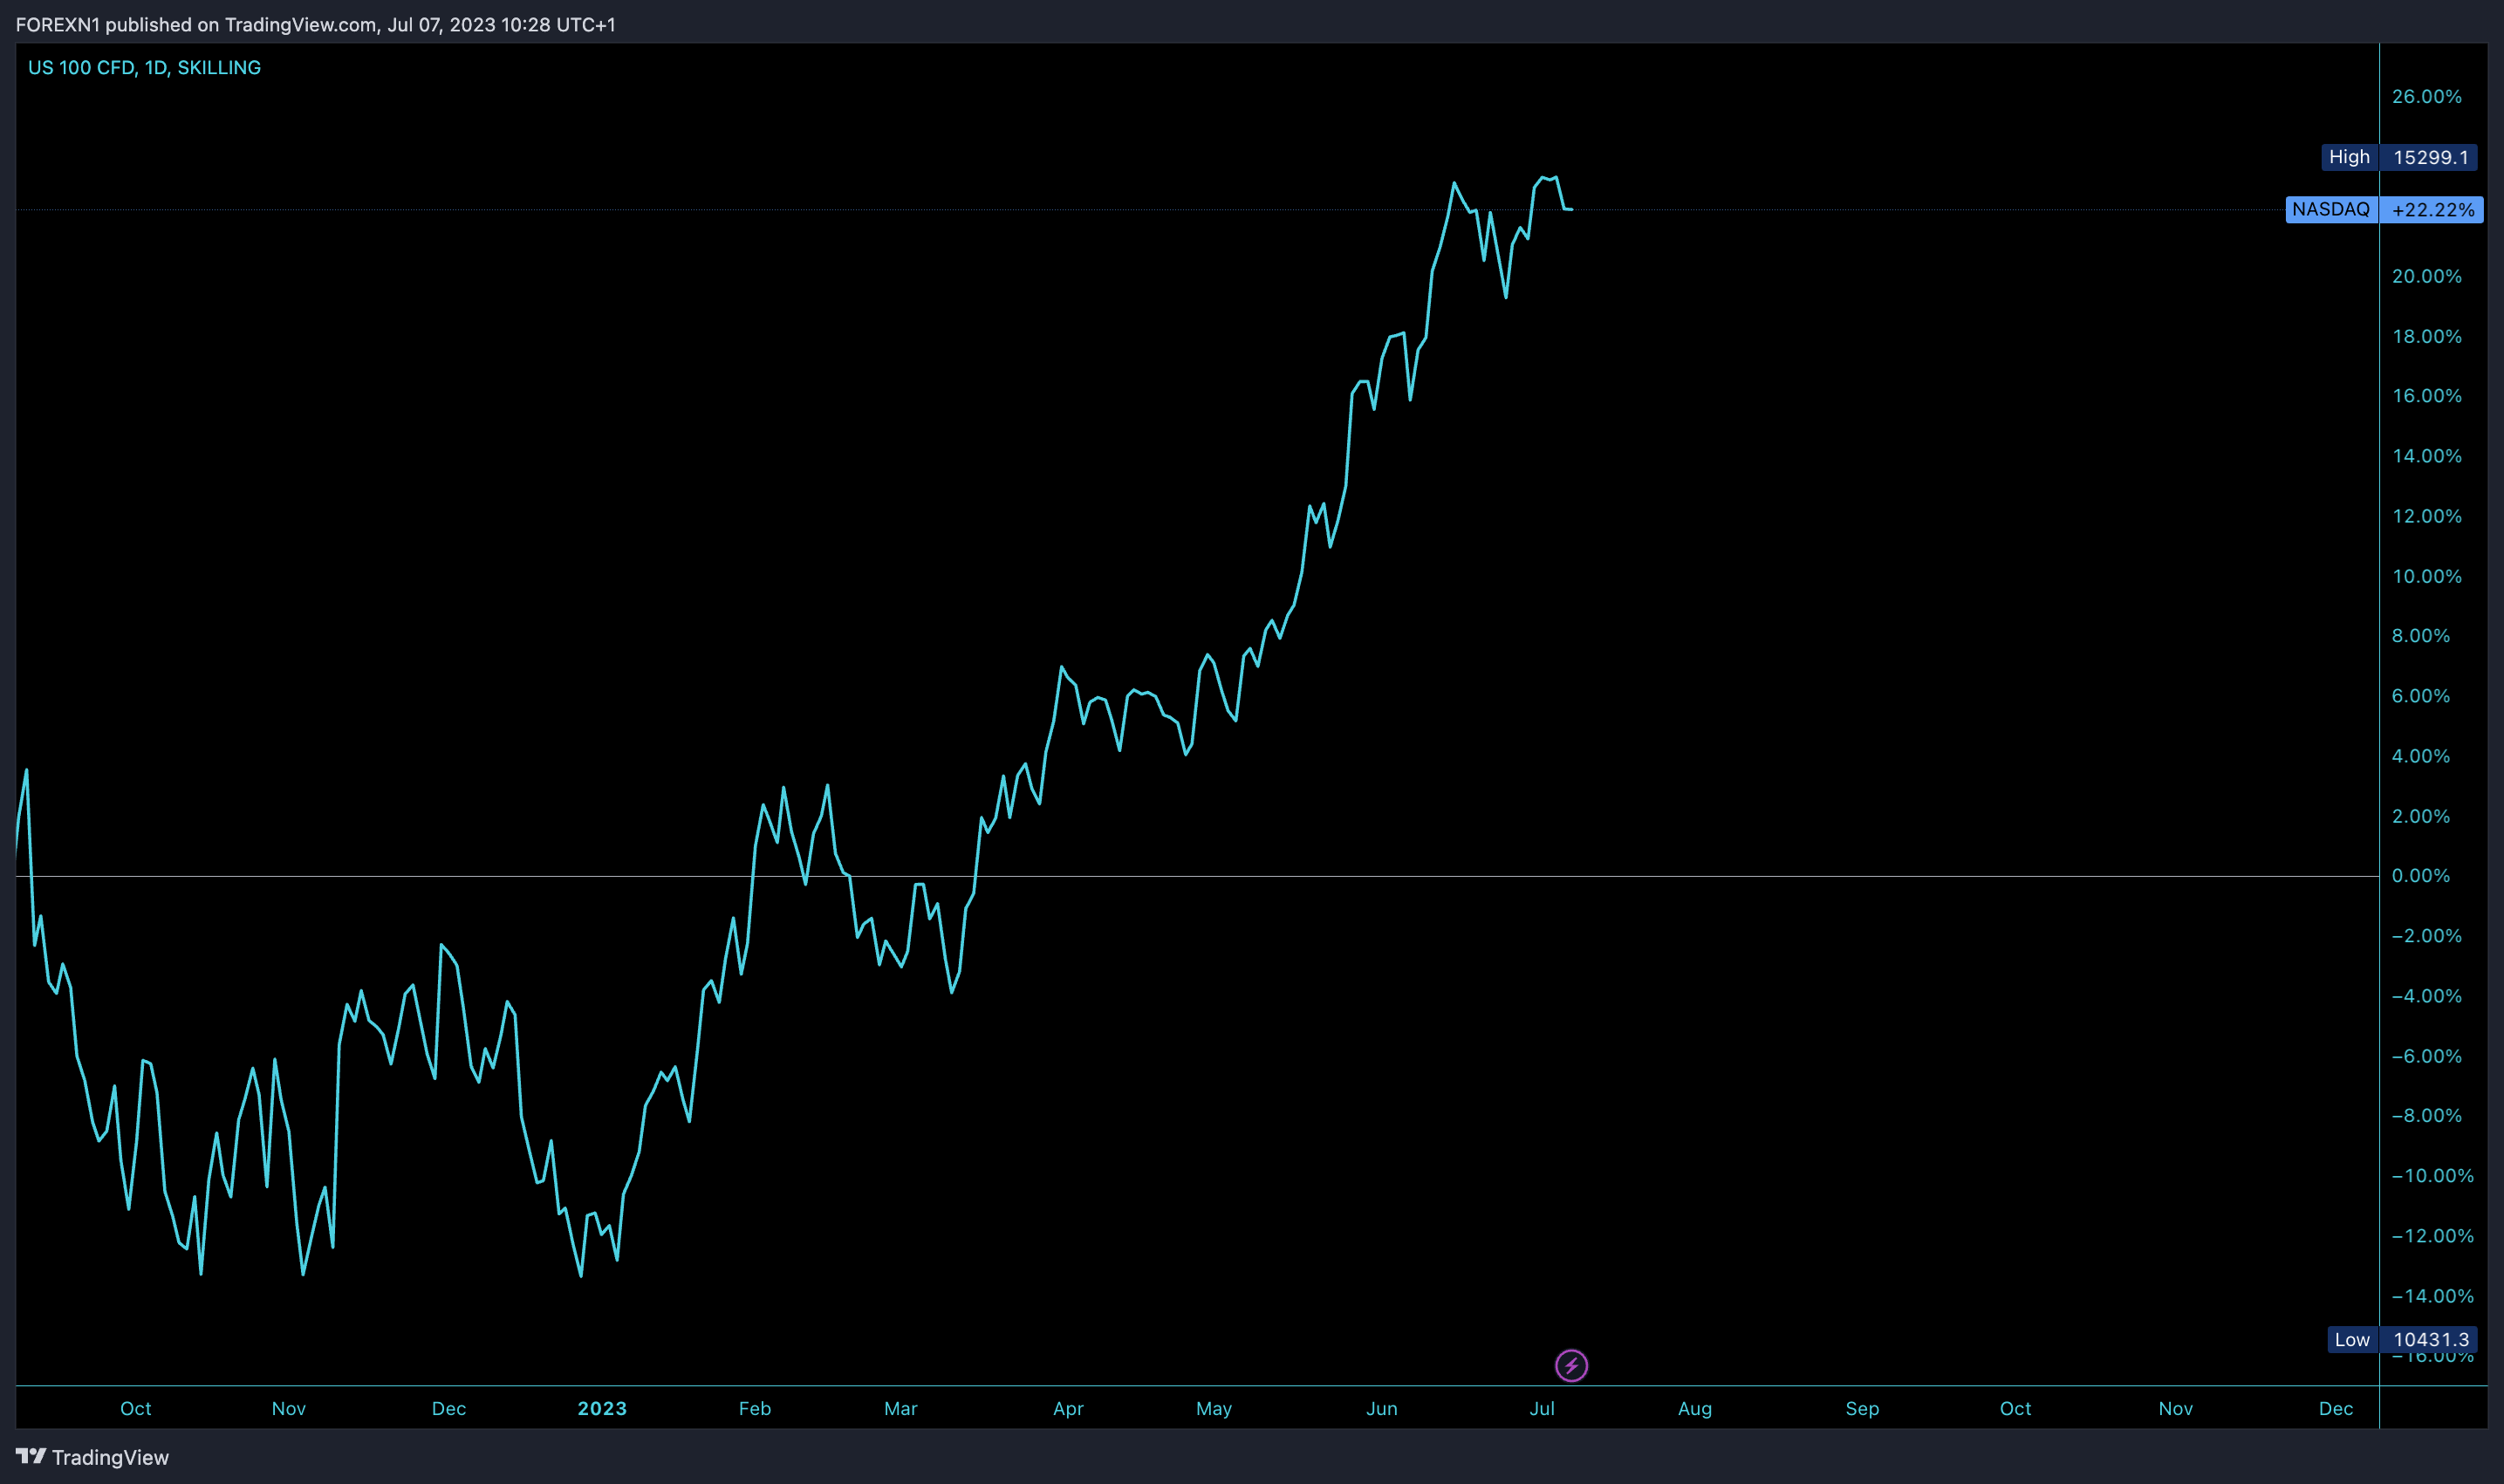Viewport: 2504px width, 1484px height.
Task: Click the Mar label on time axis
Action: point(900,1408)
